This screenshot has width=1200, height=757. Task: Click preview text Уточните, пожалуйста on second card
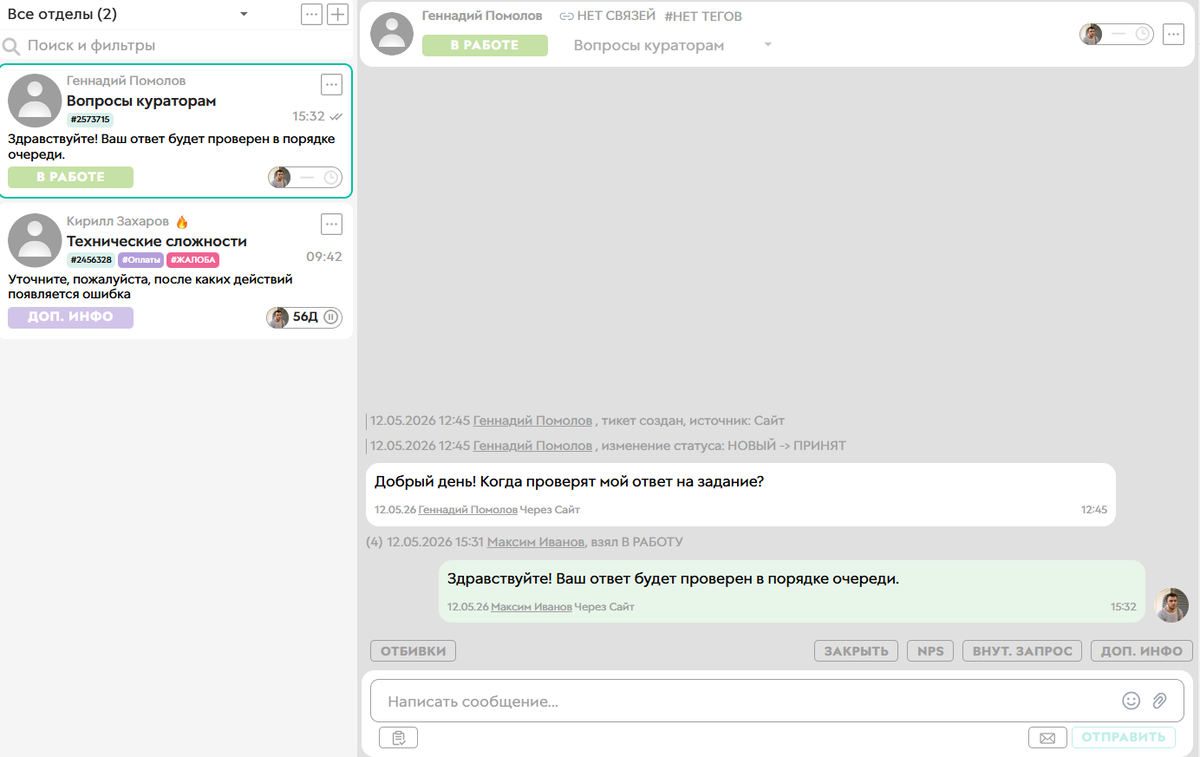pyautogui.click(x=150, y=286)
